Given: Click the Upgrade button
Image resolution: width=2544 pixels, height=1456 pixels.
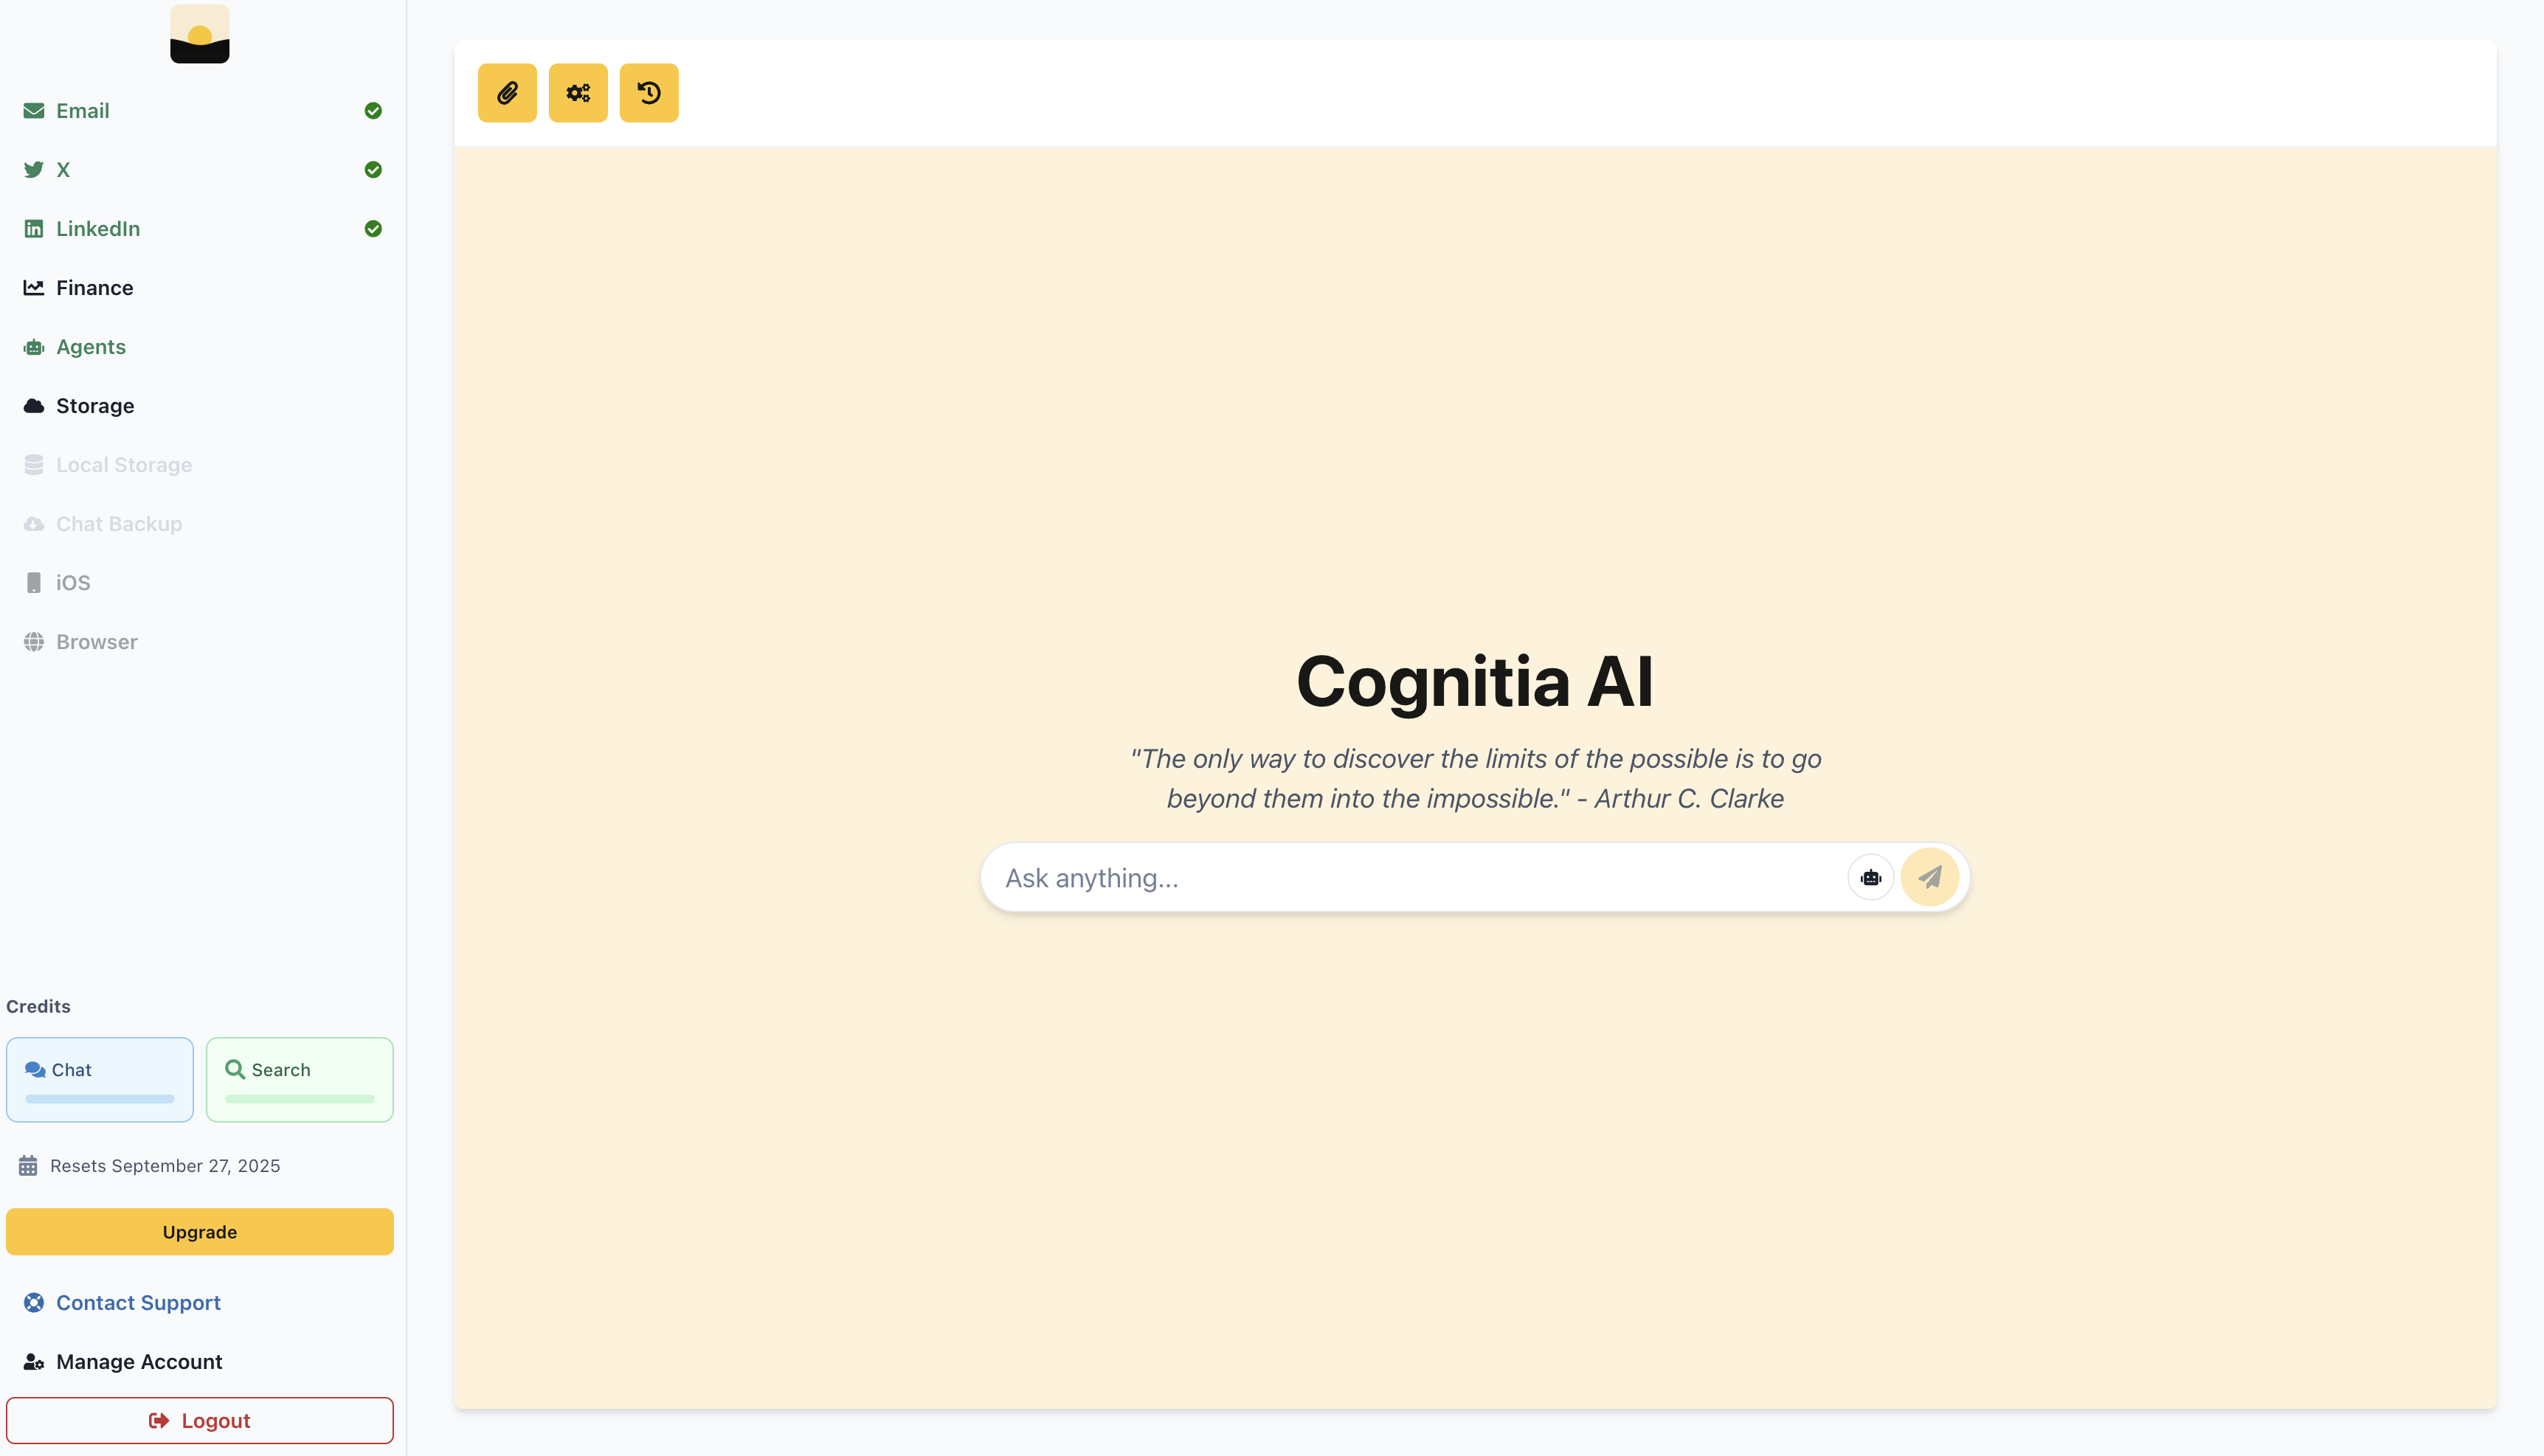Looking at the screenshot, I should pos(199,1231).
